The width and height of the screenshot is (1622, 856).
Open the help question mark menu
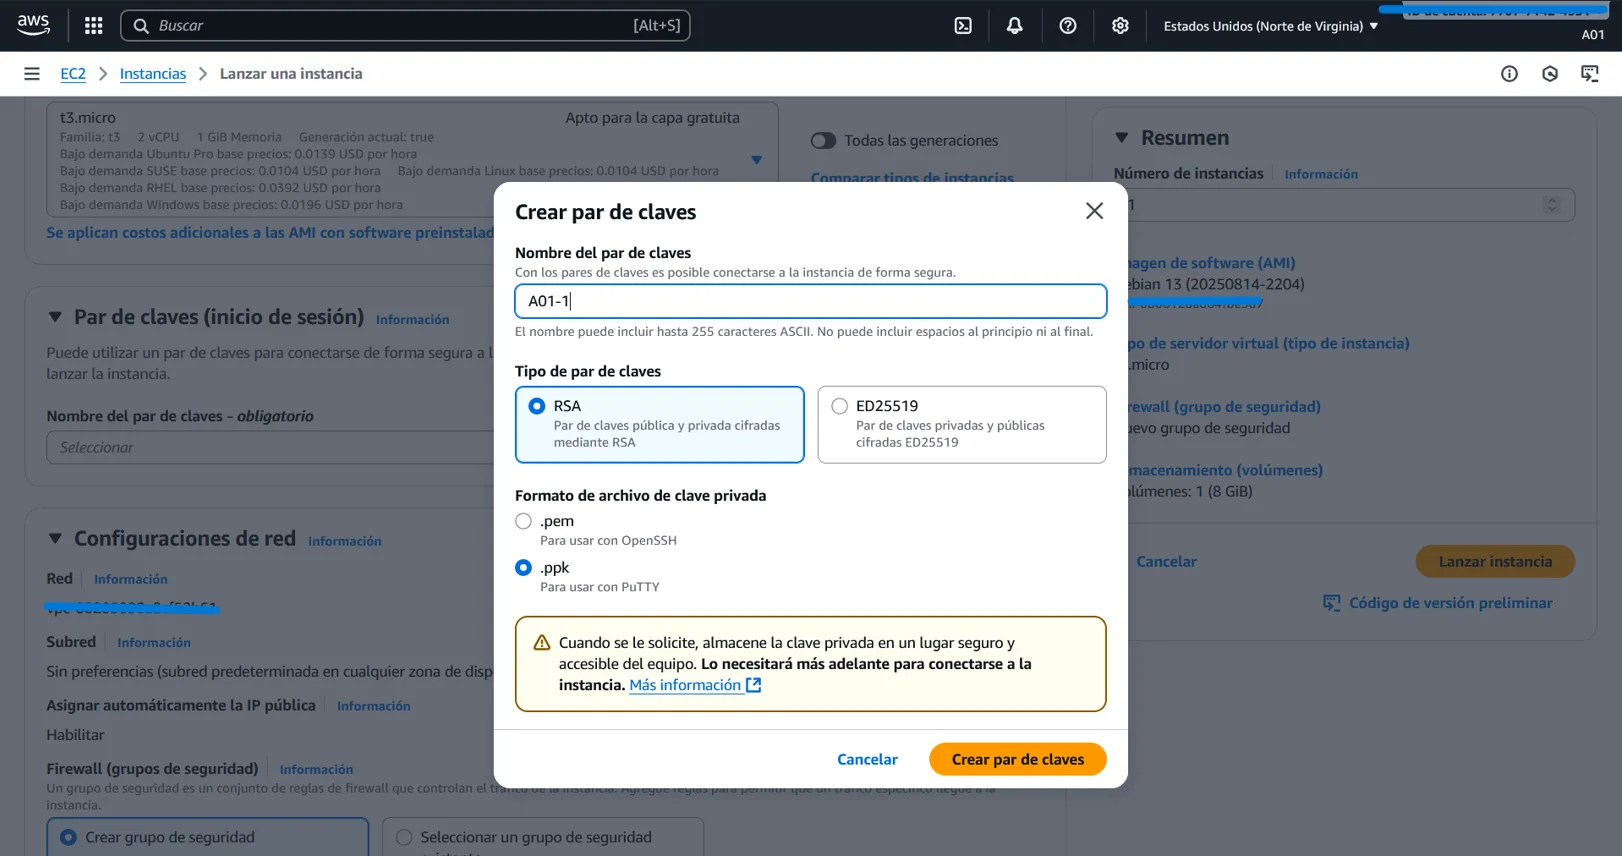1067,26
